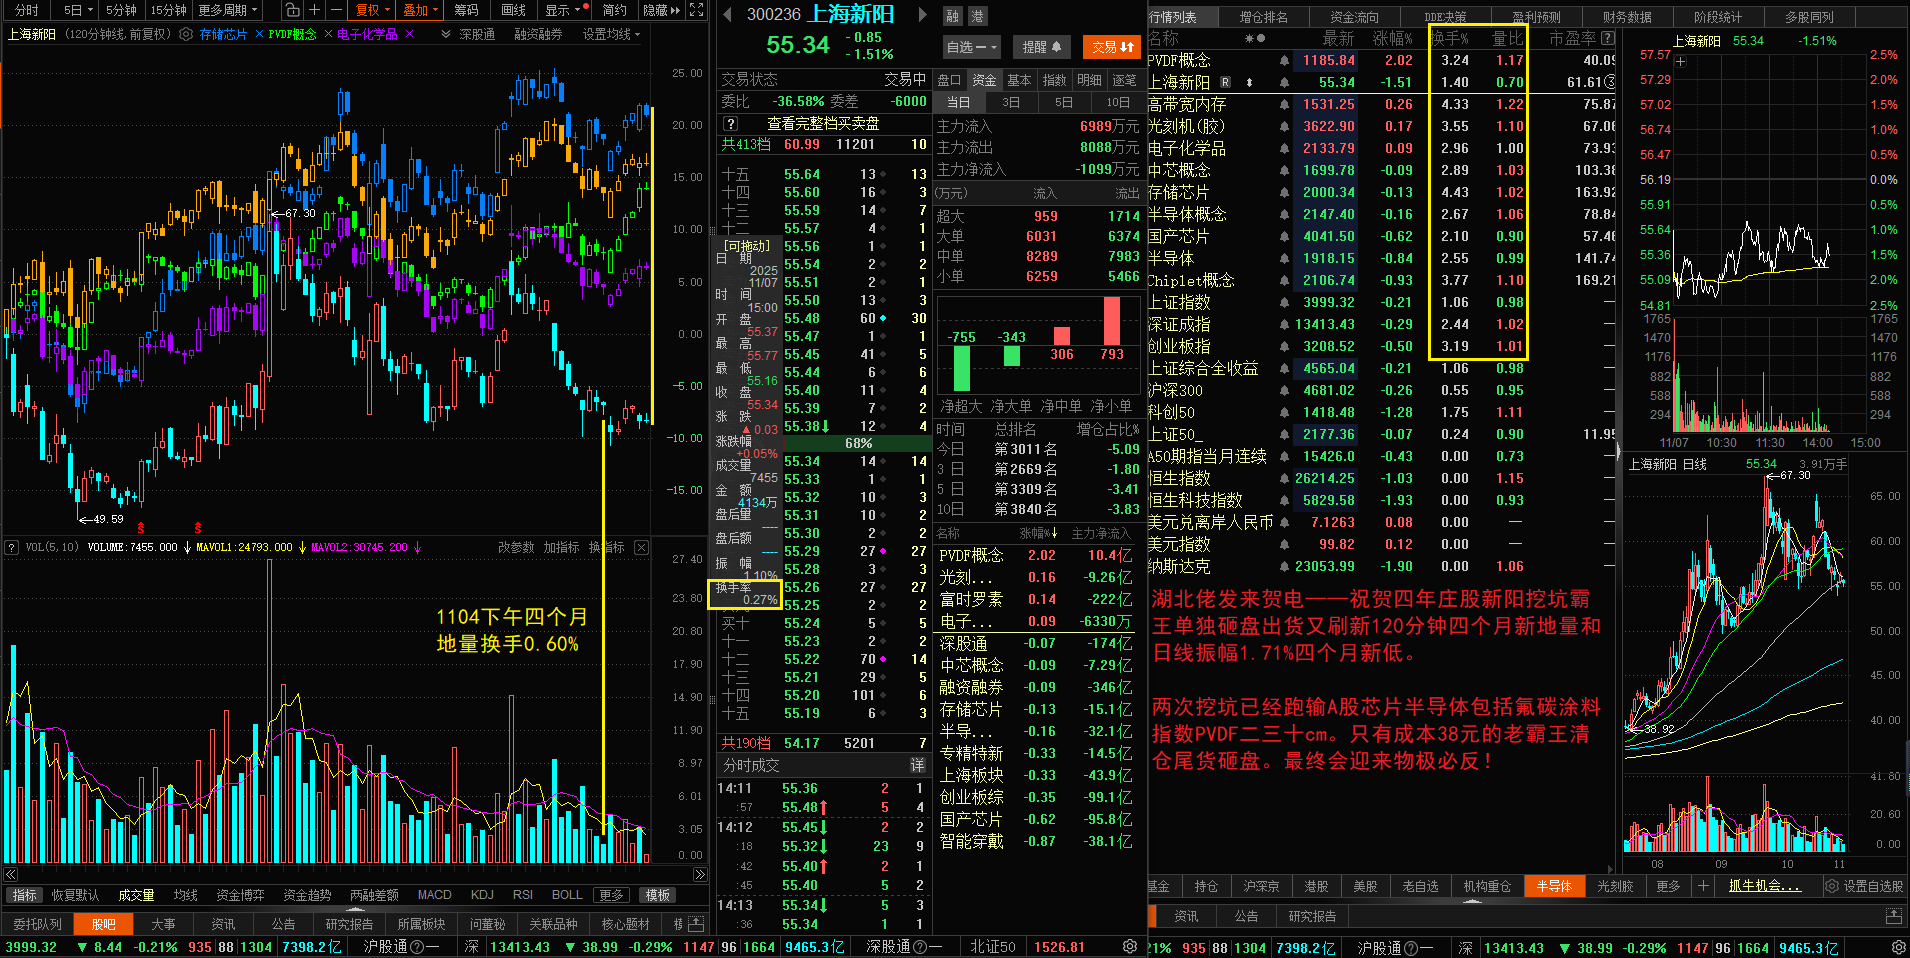Select 3日 fund flow range
1910x958 pixels.
click(x=1011, y=102)
